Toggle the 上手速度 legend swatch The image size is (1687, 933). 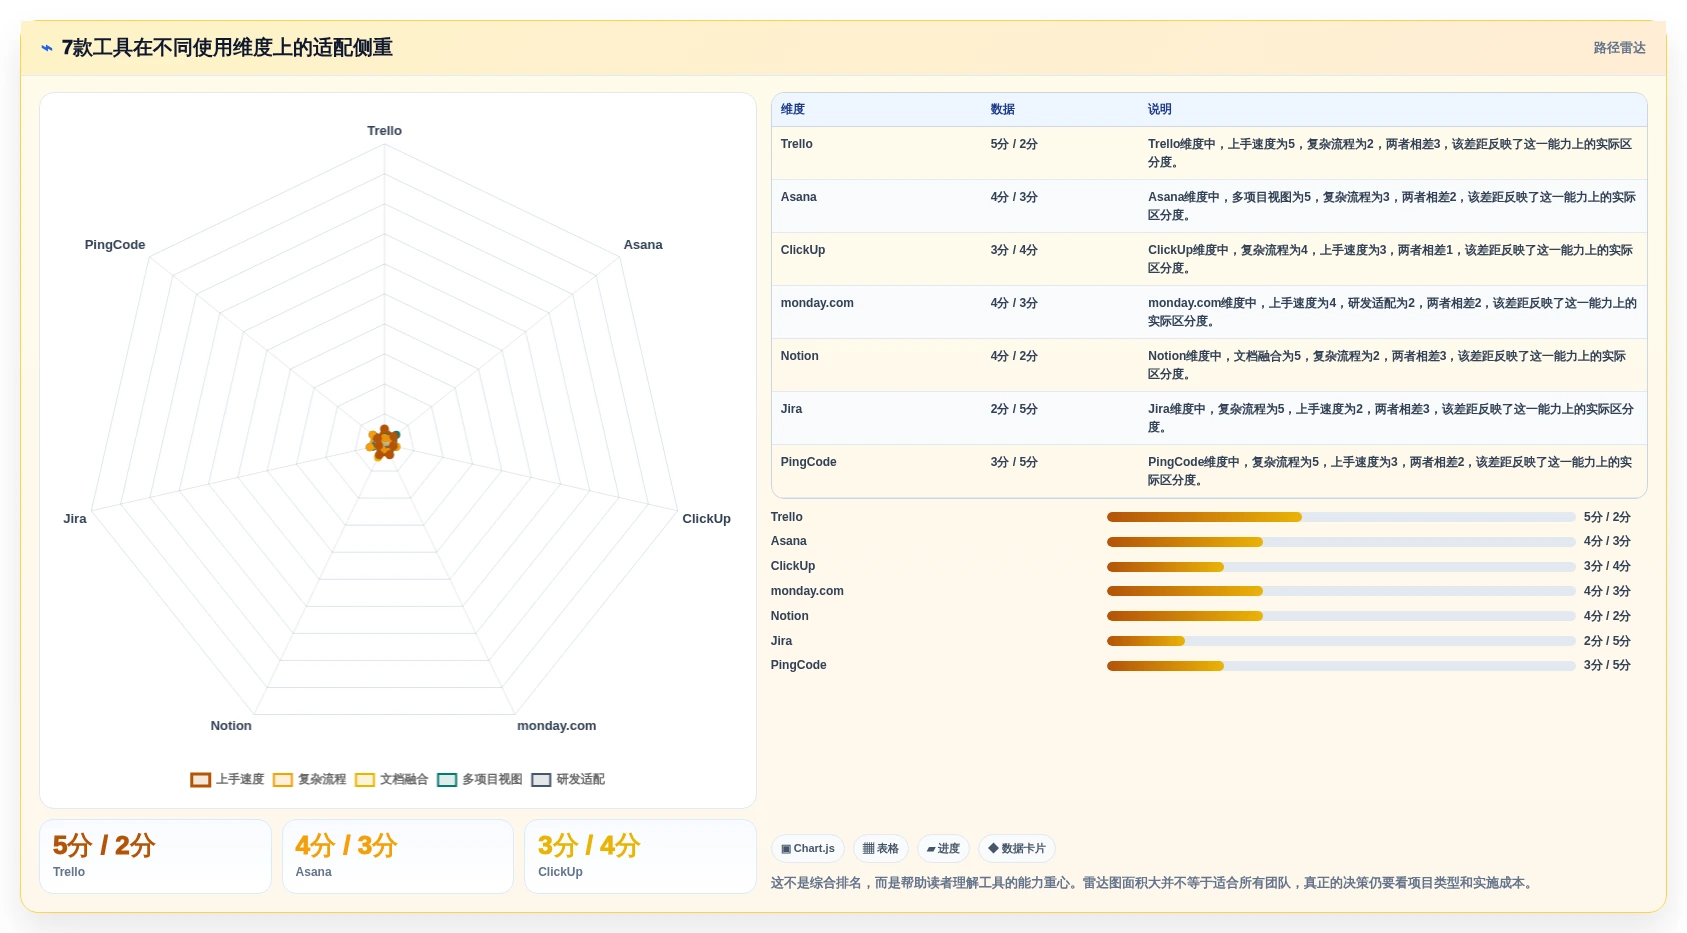coord(201,780)
